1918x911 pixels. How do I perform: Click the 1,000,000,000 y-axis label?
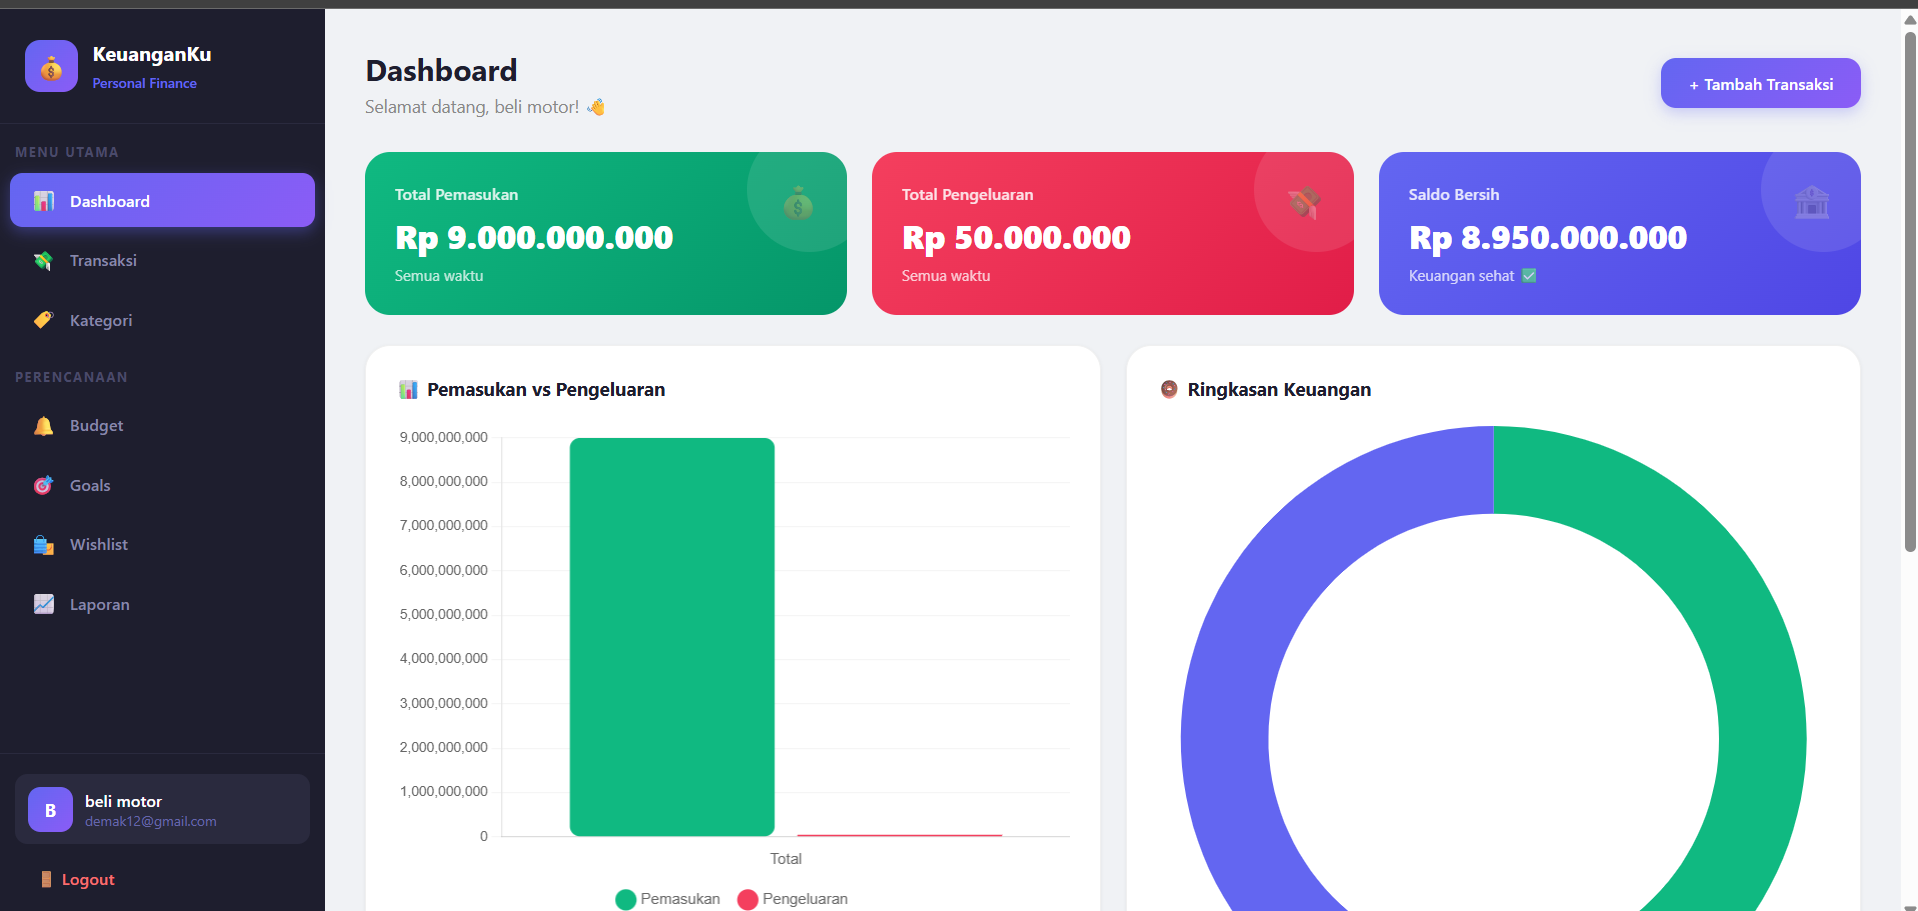tap(443, 792)
